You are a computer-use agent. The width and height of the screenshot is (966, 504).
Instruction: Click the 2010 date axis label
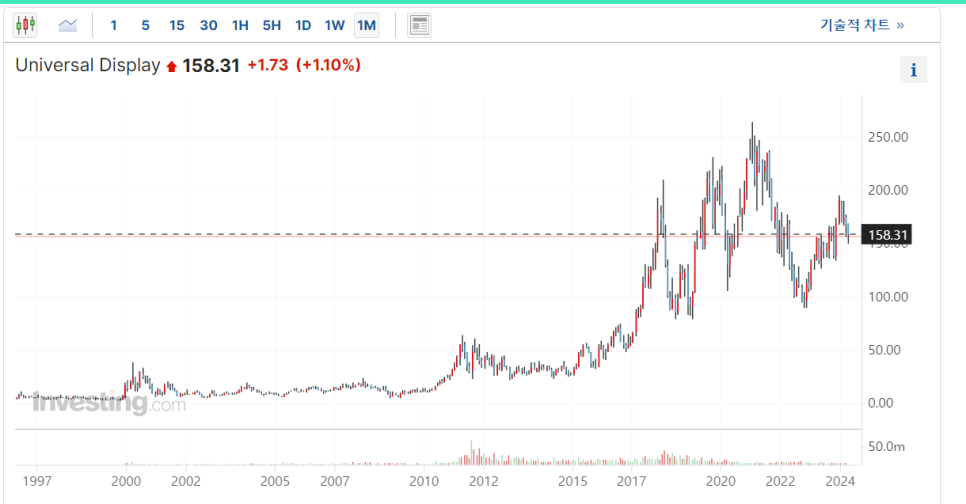click(x=424, y=481)
